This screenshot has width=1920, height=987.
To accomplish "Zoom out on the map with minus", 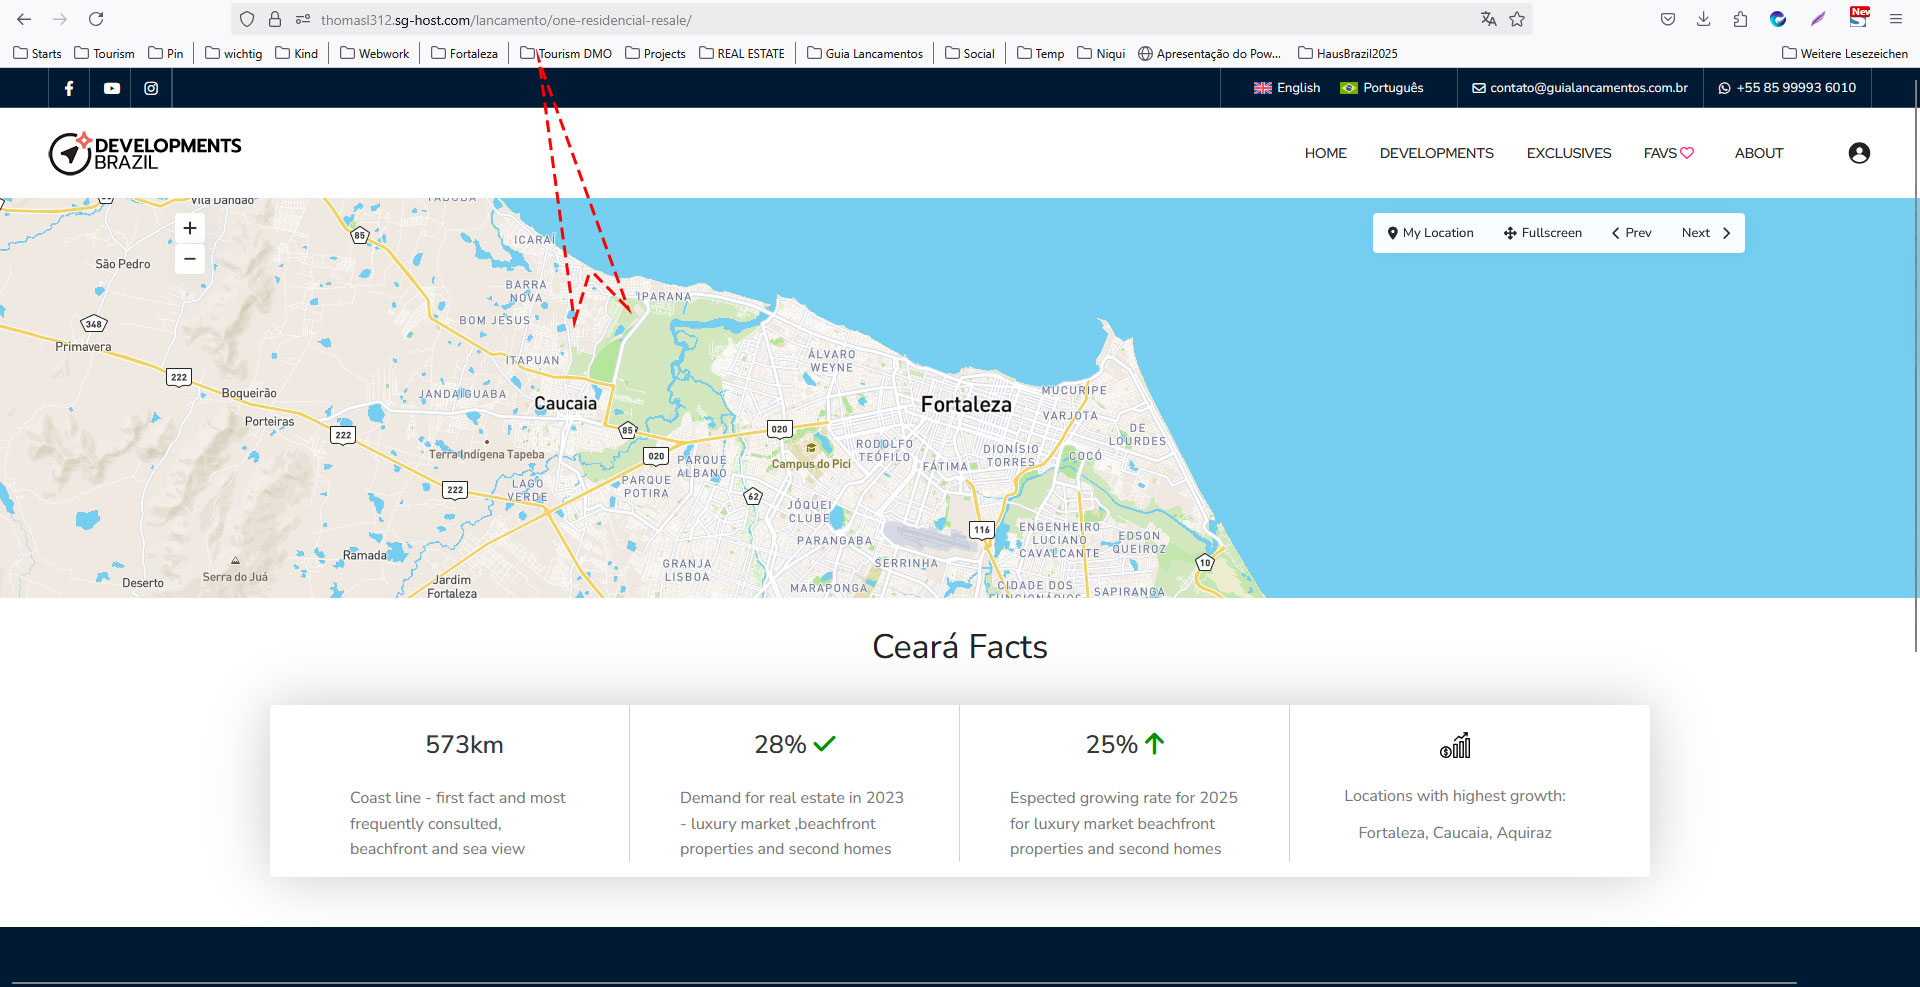I will [x=190, y=259].
